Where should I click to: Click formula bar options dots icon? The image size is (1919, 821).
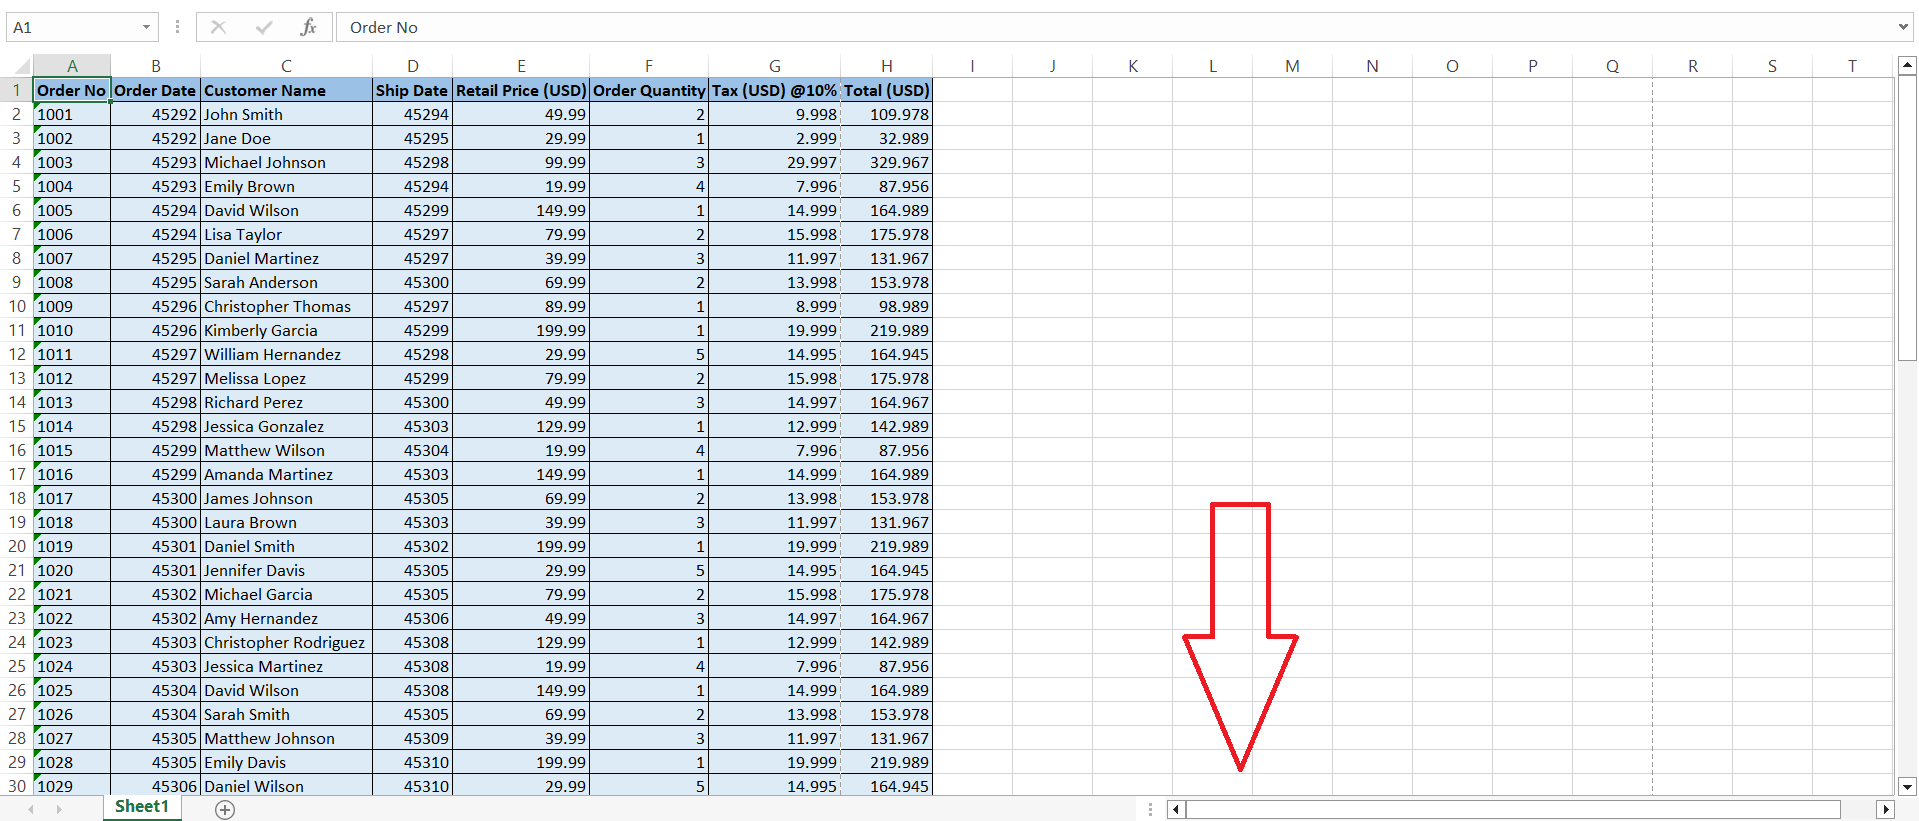pos(177,27)
